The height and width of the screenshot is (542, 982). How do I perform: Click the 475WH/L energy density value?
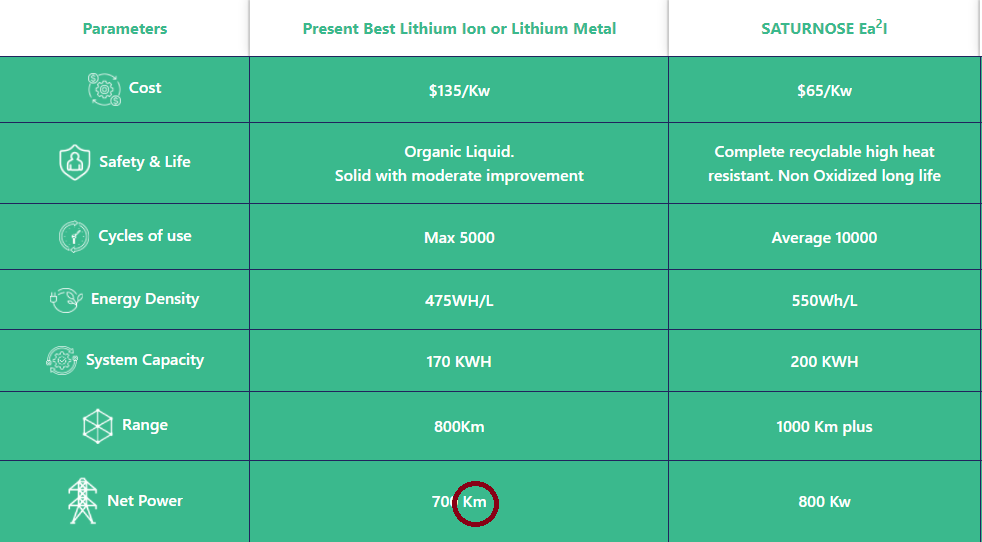[x=459, y=301]
